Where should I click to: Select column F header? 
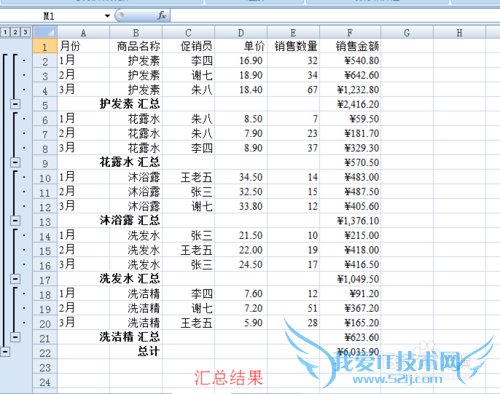350,33
